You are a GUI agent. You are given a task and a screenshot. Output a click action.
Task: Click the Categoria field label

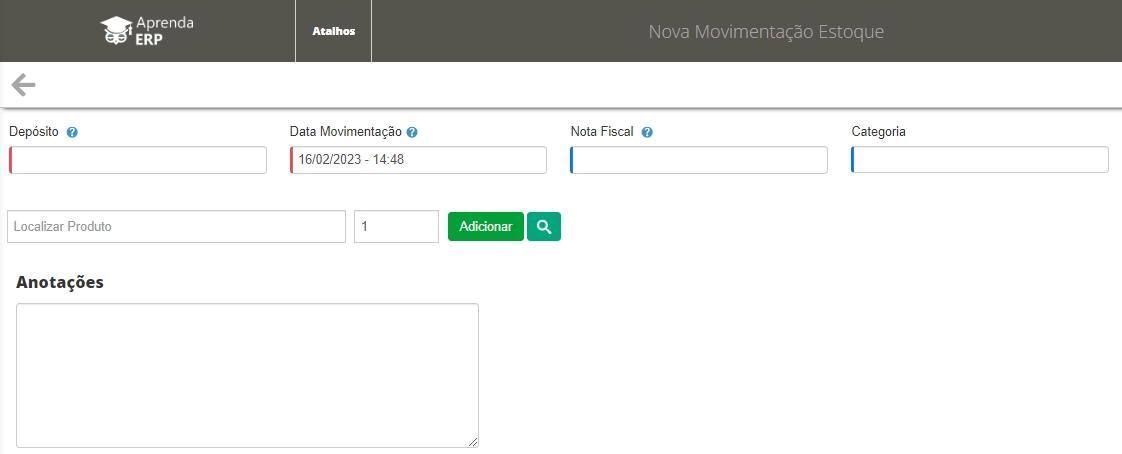(879, 132)
